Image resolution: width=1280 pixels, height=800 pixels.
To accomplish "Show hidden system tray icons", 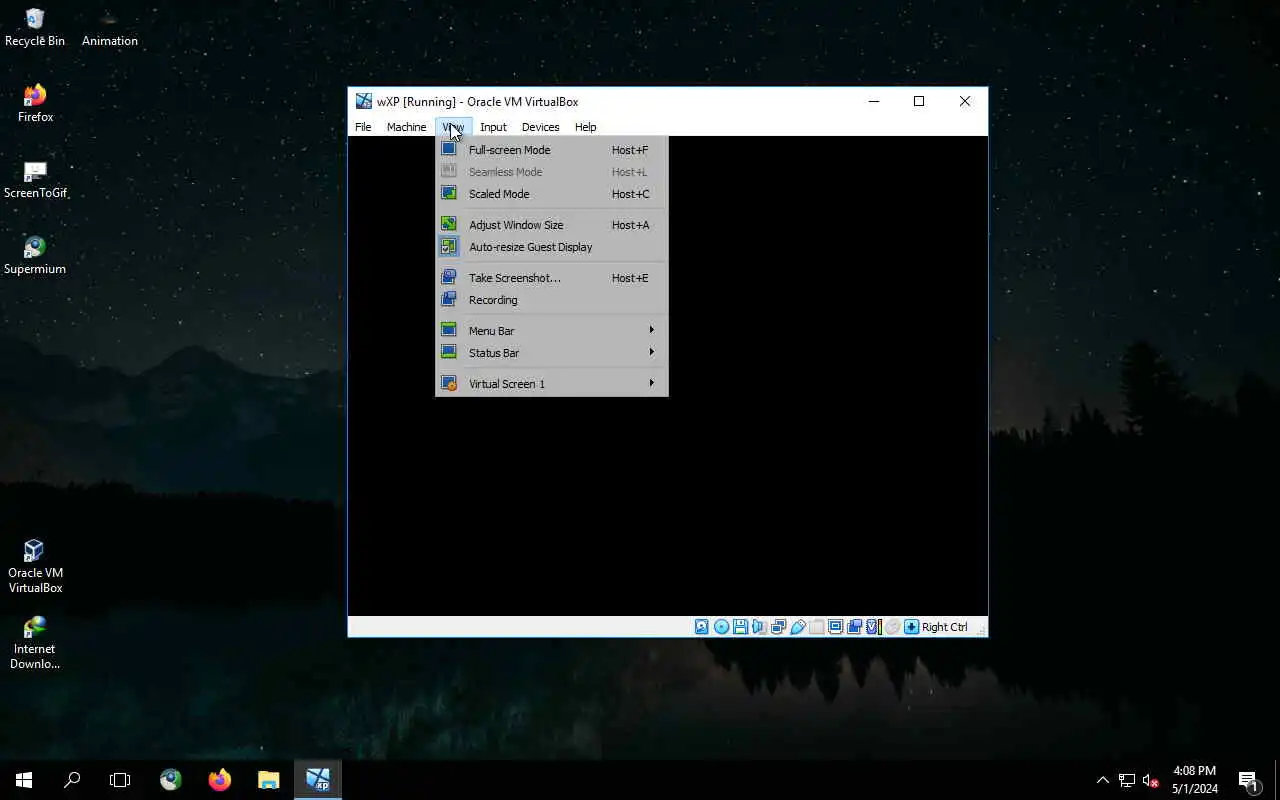I will pos(1103,780).
